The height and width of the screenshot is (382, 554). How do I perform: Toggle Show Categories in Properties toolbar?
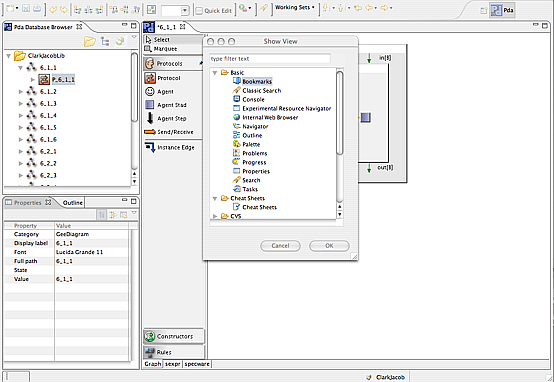(102, 214)
